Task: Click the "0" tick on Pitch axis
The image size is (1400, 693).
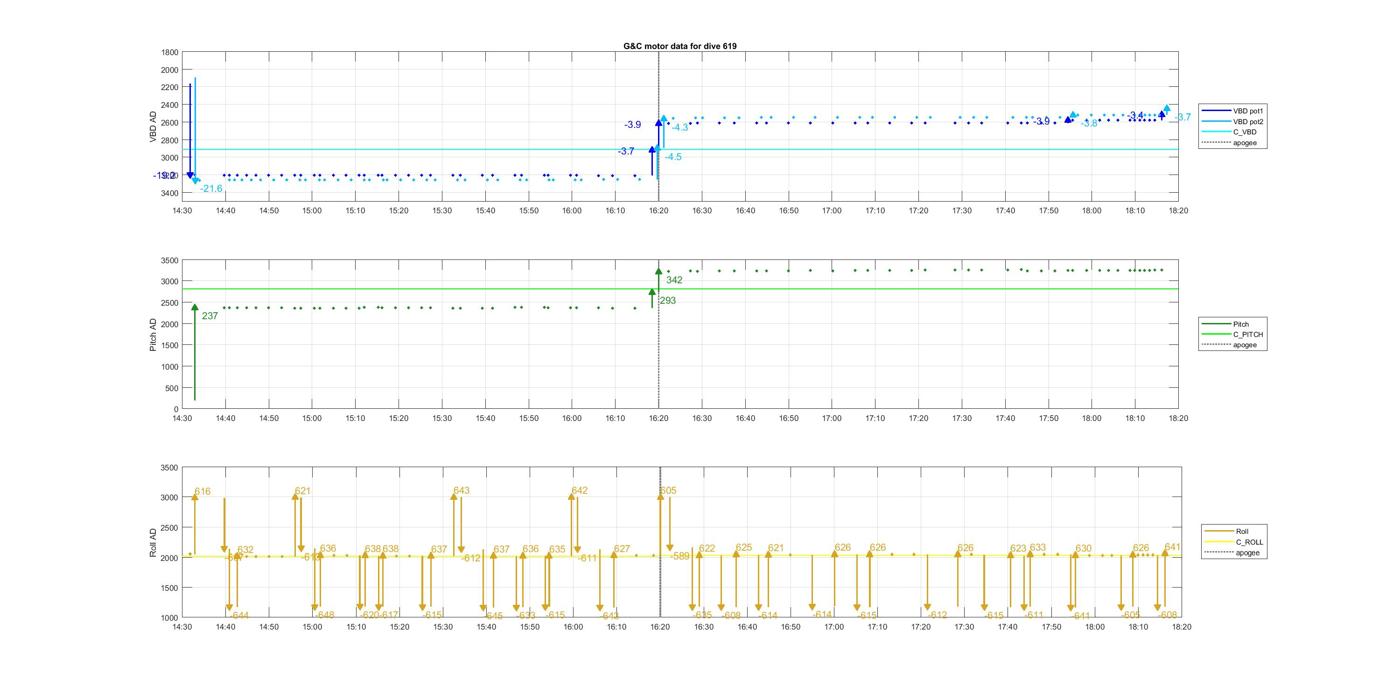Action: click(177, 409)
